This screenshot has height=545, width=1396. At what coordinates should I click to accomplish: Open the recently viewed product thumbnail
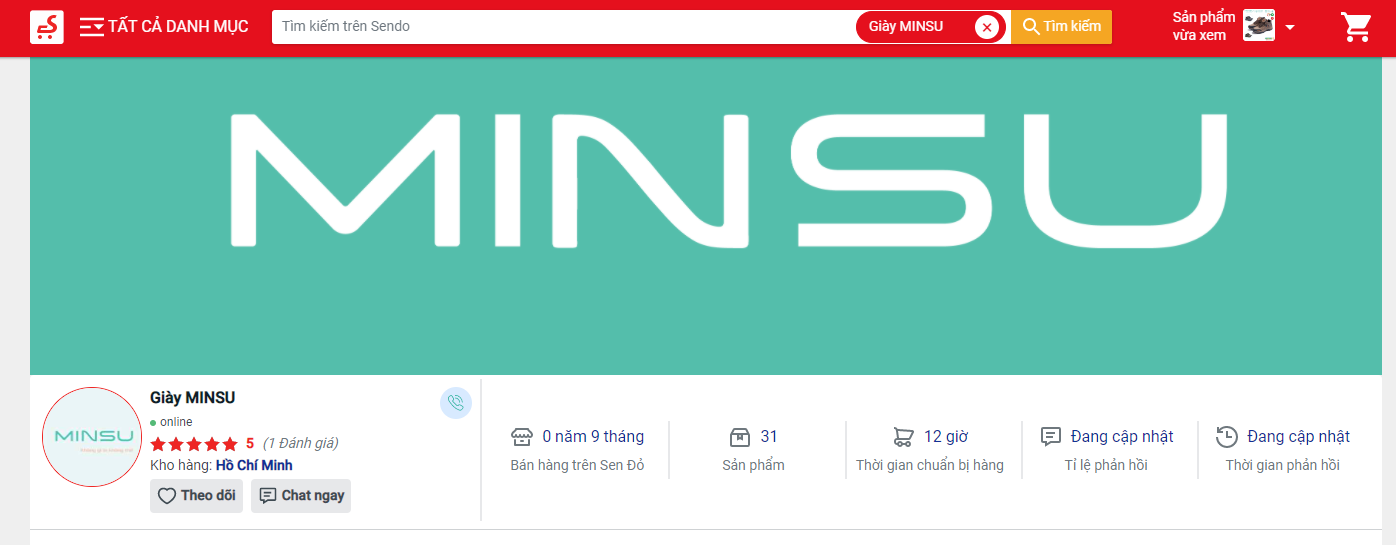point(1258,26)
